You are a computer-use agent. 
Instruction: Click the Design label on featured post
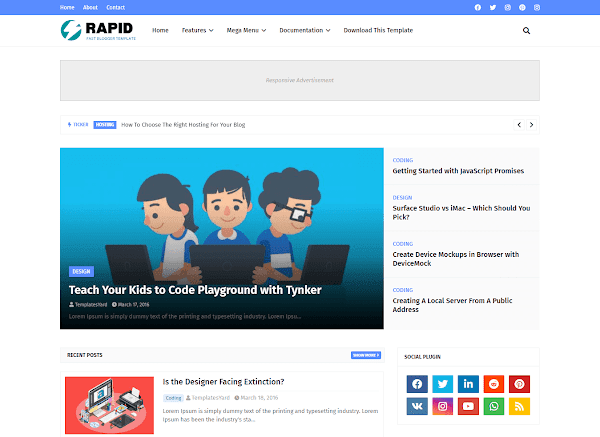tap(81, 271)
